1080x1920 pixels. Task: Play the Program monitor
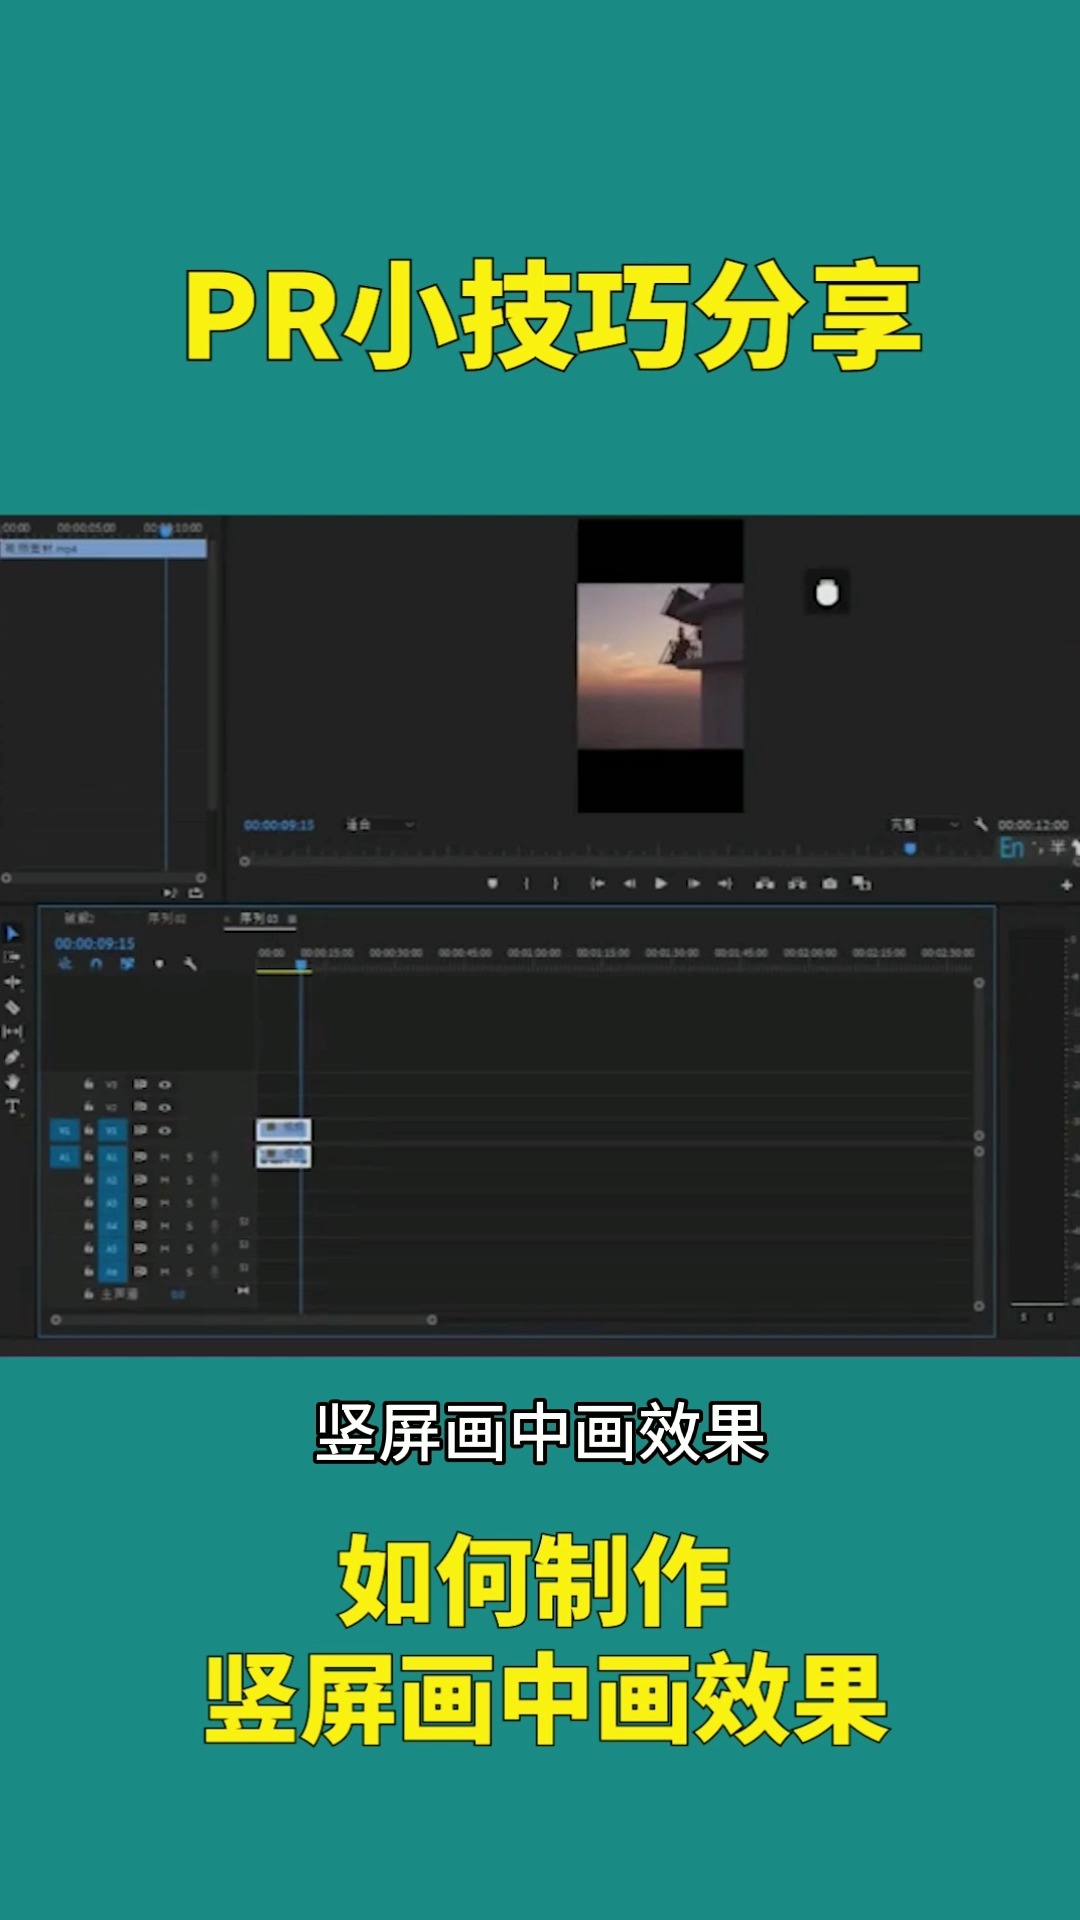661,883
